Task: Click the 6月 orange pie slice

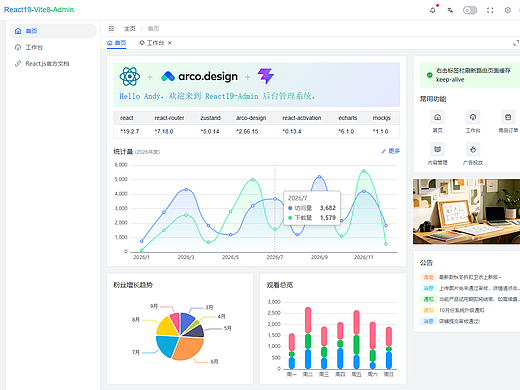Action: (188, 349)
